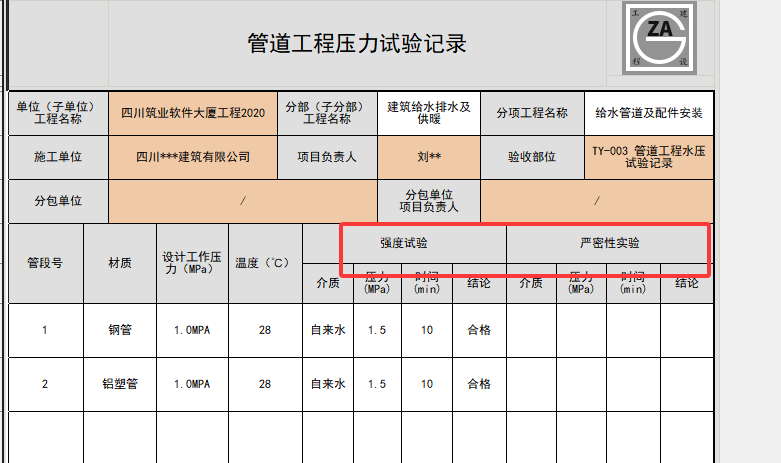Select the 钢管 material cell

(x=120, y=330)
